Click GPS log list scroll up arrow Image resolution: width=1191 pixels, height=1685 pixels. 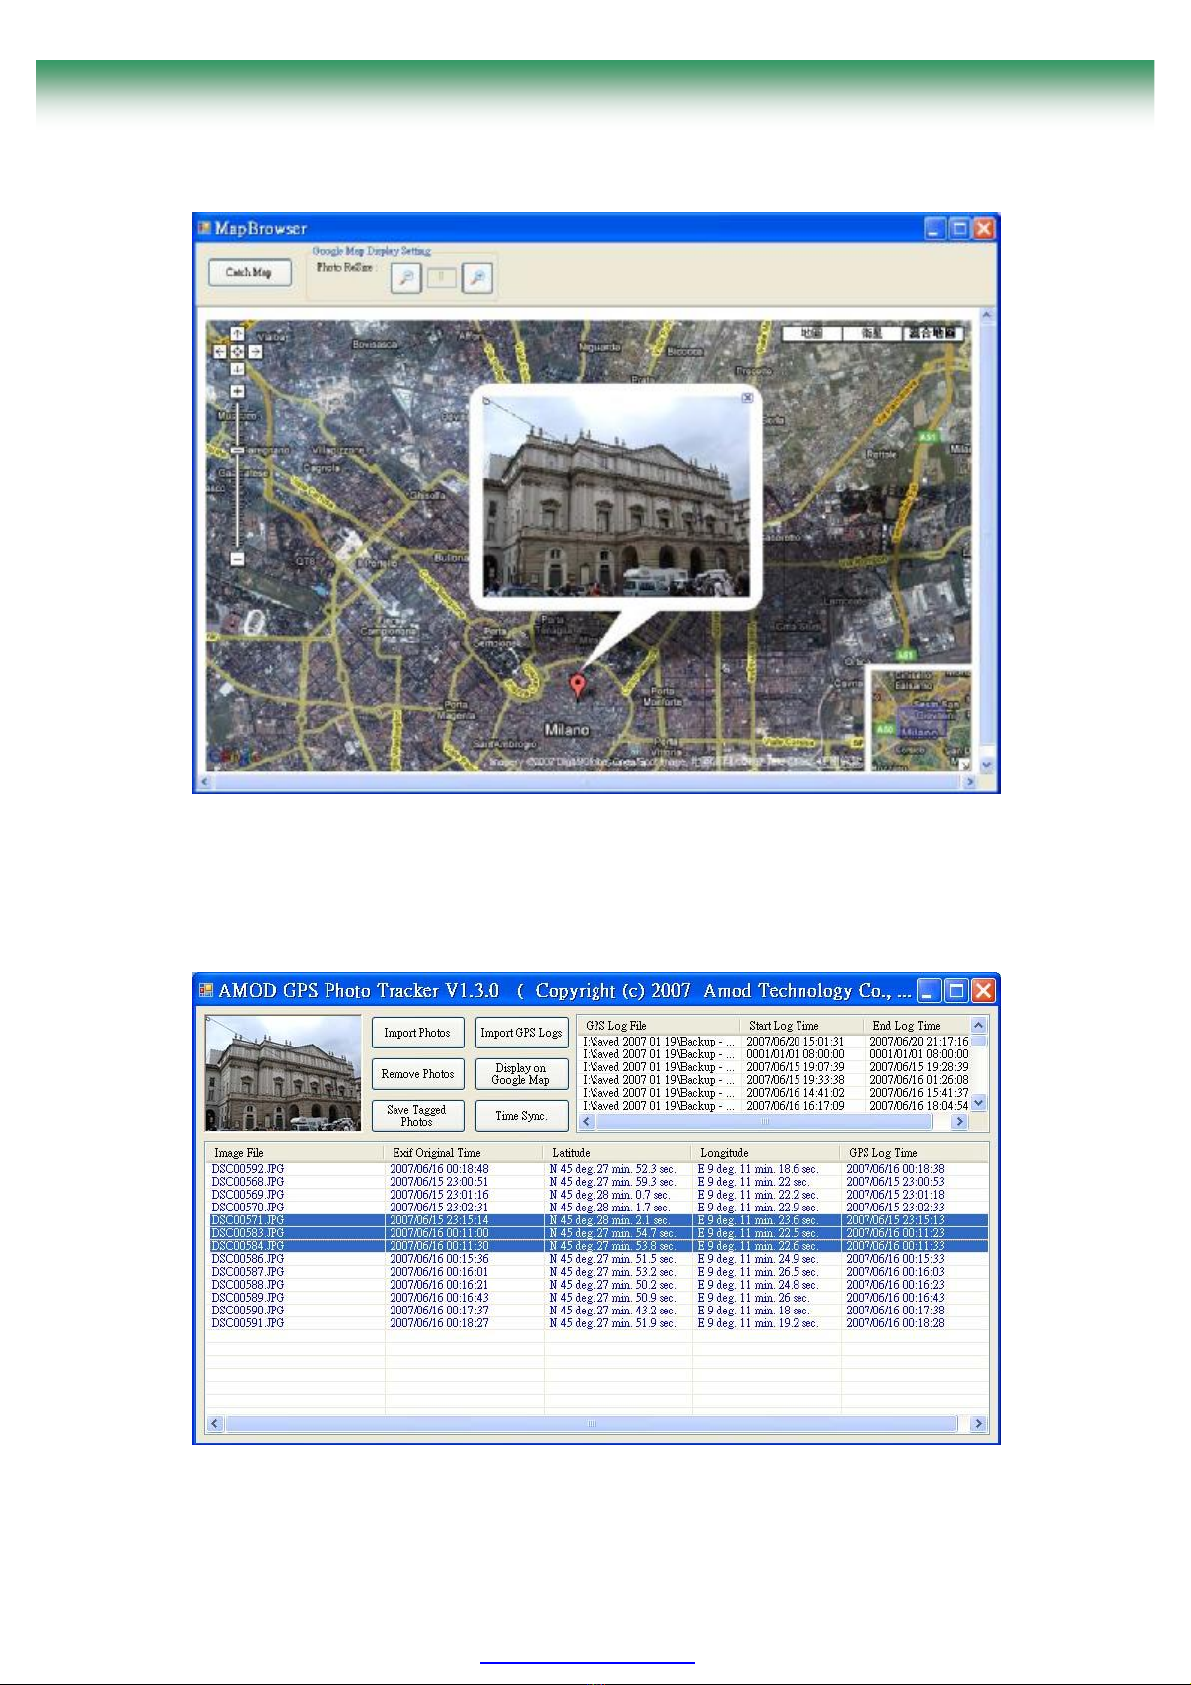click(979, 1025)
